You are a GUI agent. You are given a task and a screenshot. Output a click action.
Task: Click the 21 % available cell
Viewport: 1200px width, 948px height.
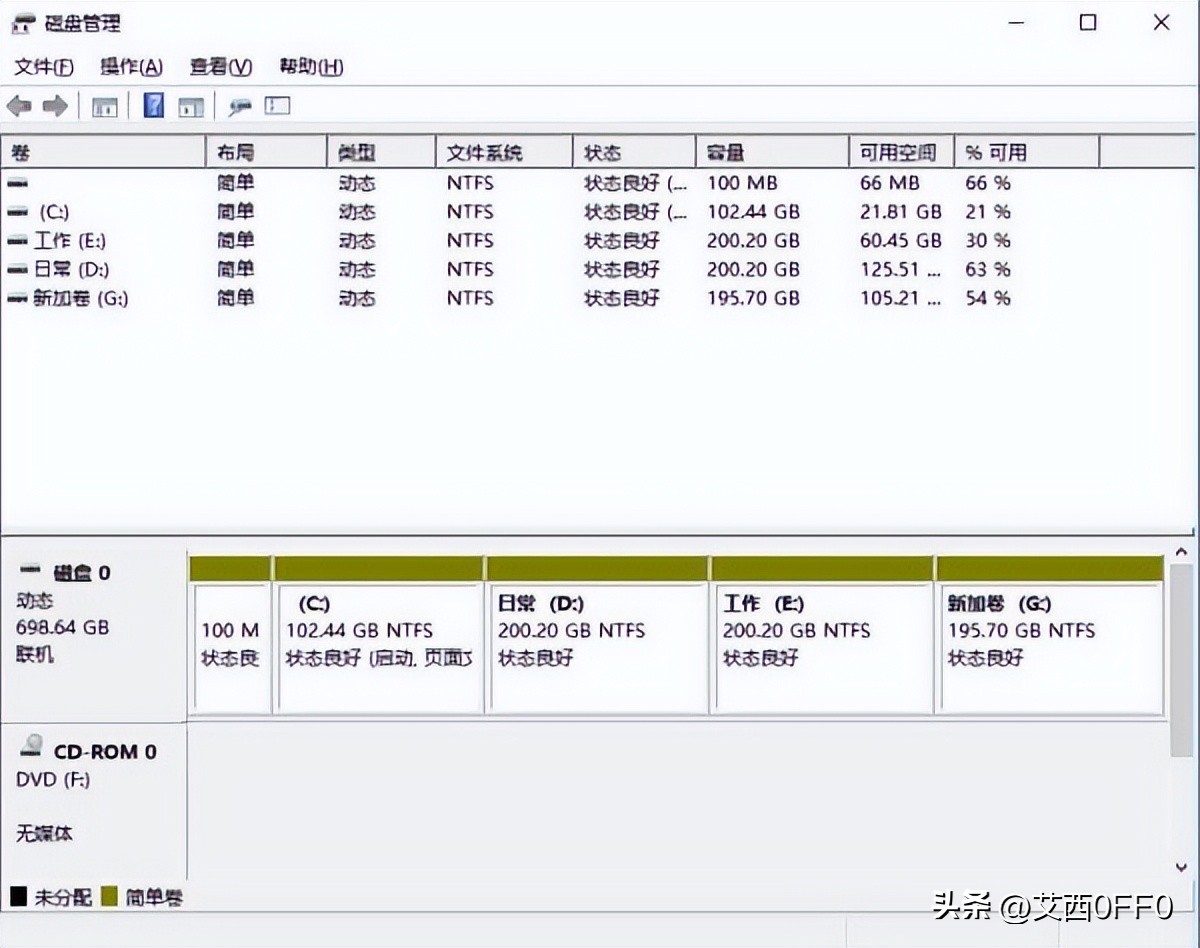click(x=988, y=212)
